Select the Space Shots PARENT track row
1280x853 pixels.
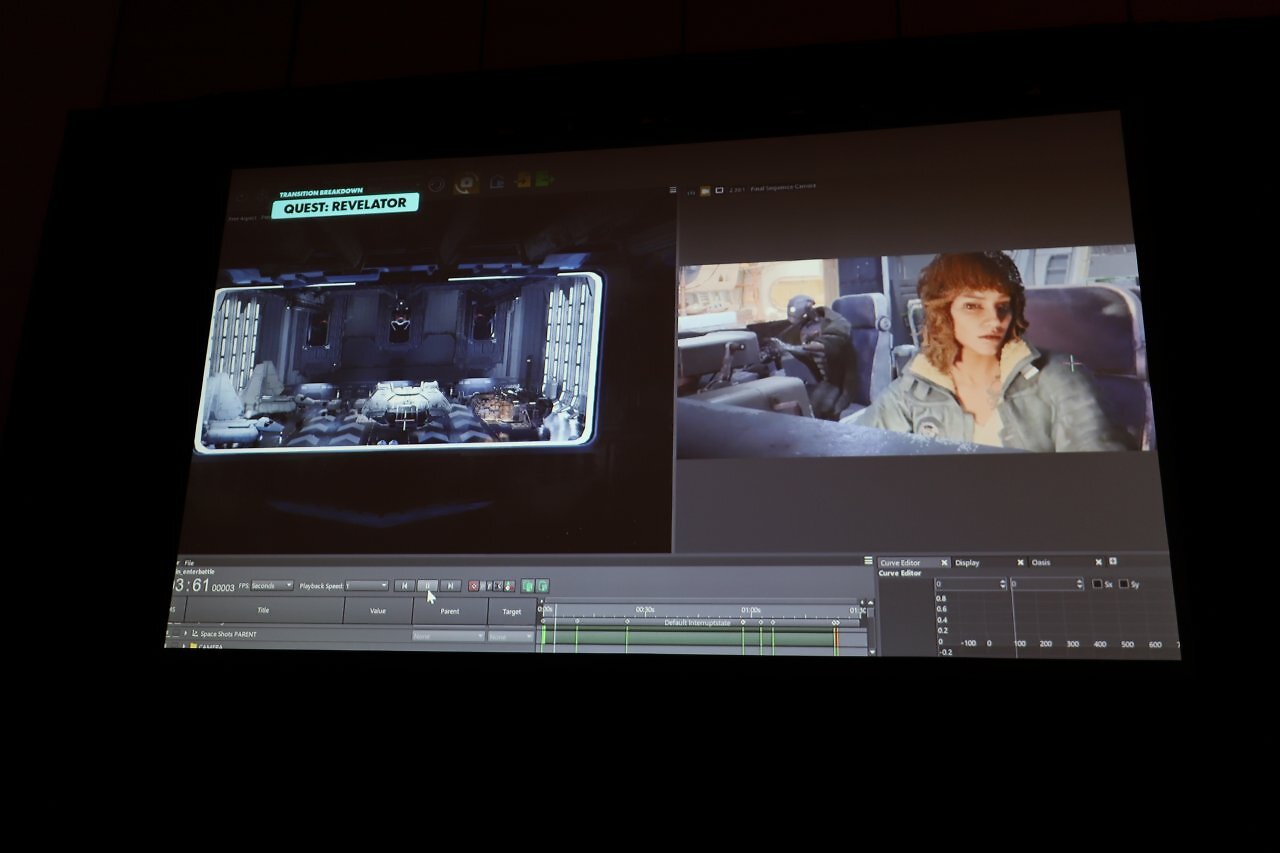tap(350, 635)
